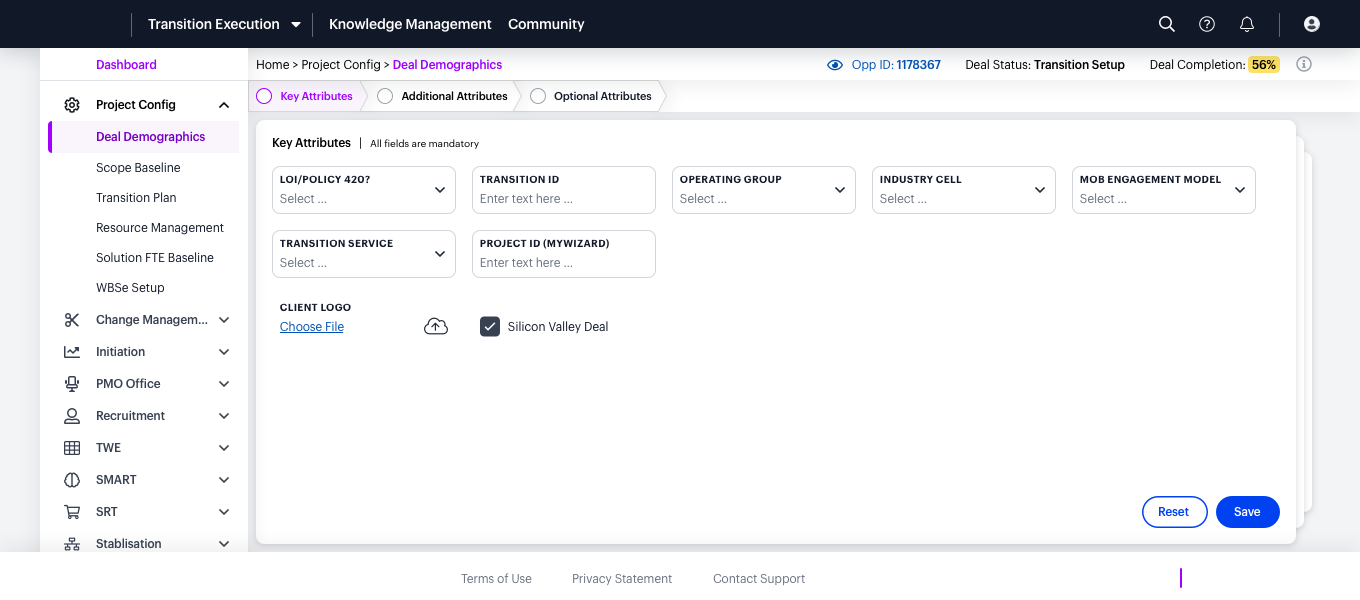Select Transition Plan in sidebar
Screen dimensions: 1360x600
tap(136, 198)
